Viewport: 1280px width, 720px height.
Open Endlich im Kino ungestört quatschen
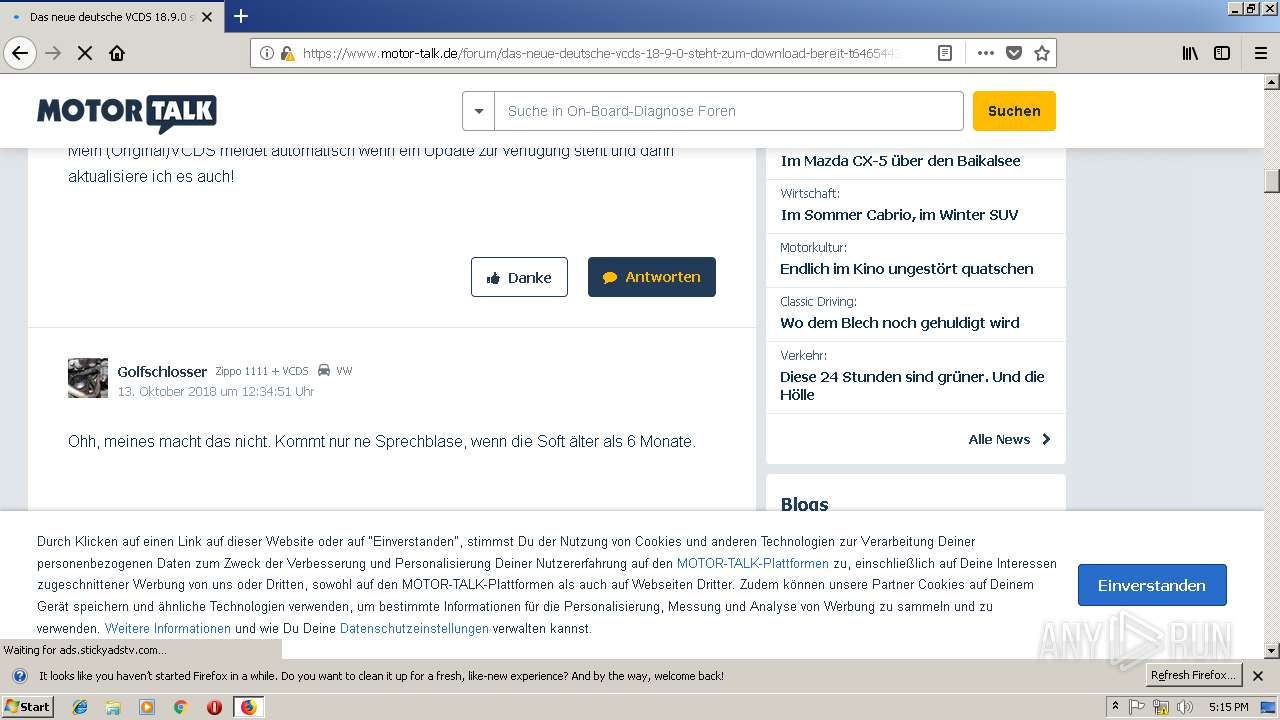pos(907,269)
